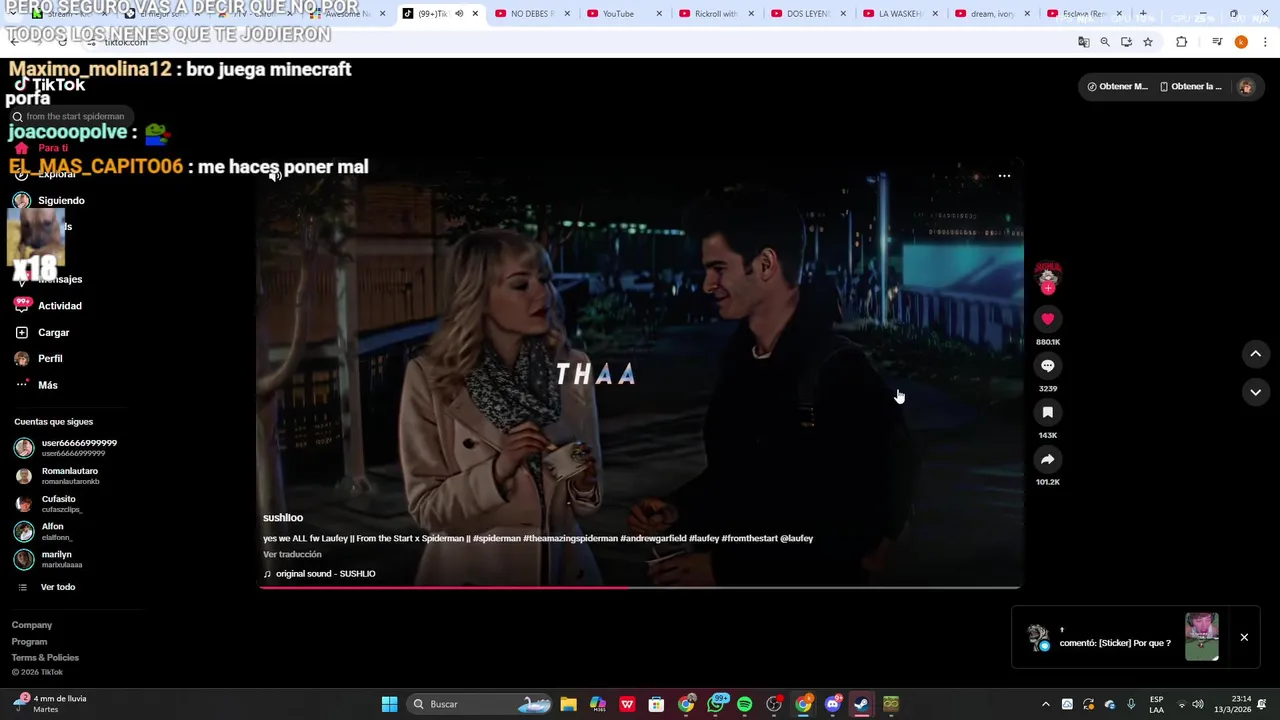Image resolution: width=1280 pixels, height=720 pixels.
Task: Open the profile avatar at top right
Action: [x=1246, y=87]
